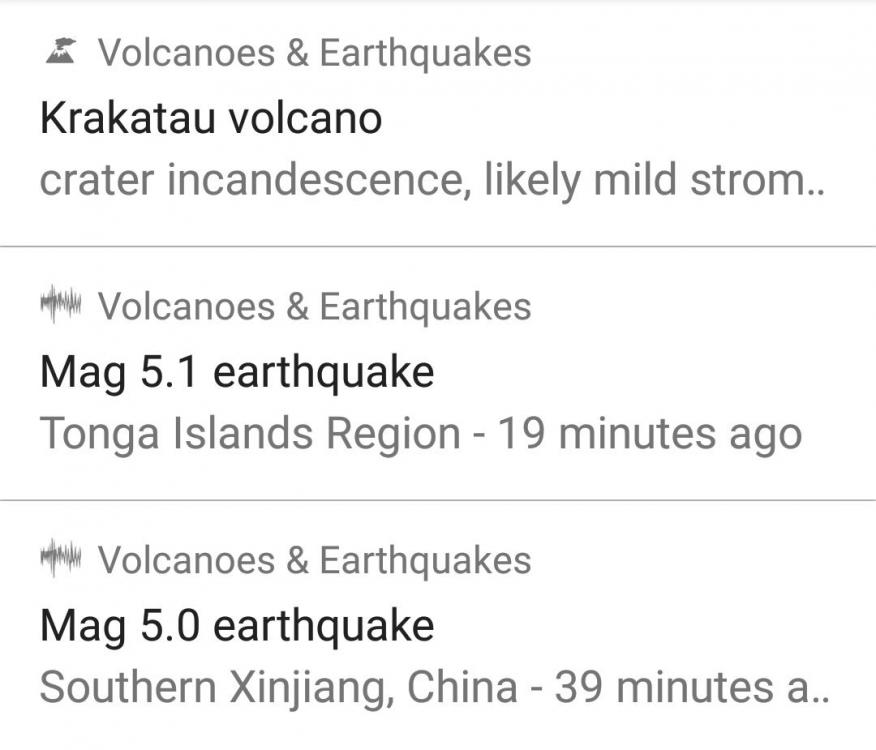Viewport: 876px width, 750px height.
Task: Open the Mag 5.0 earthquake notification title
Action: pos(237,626)
